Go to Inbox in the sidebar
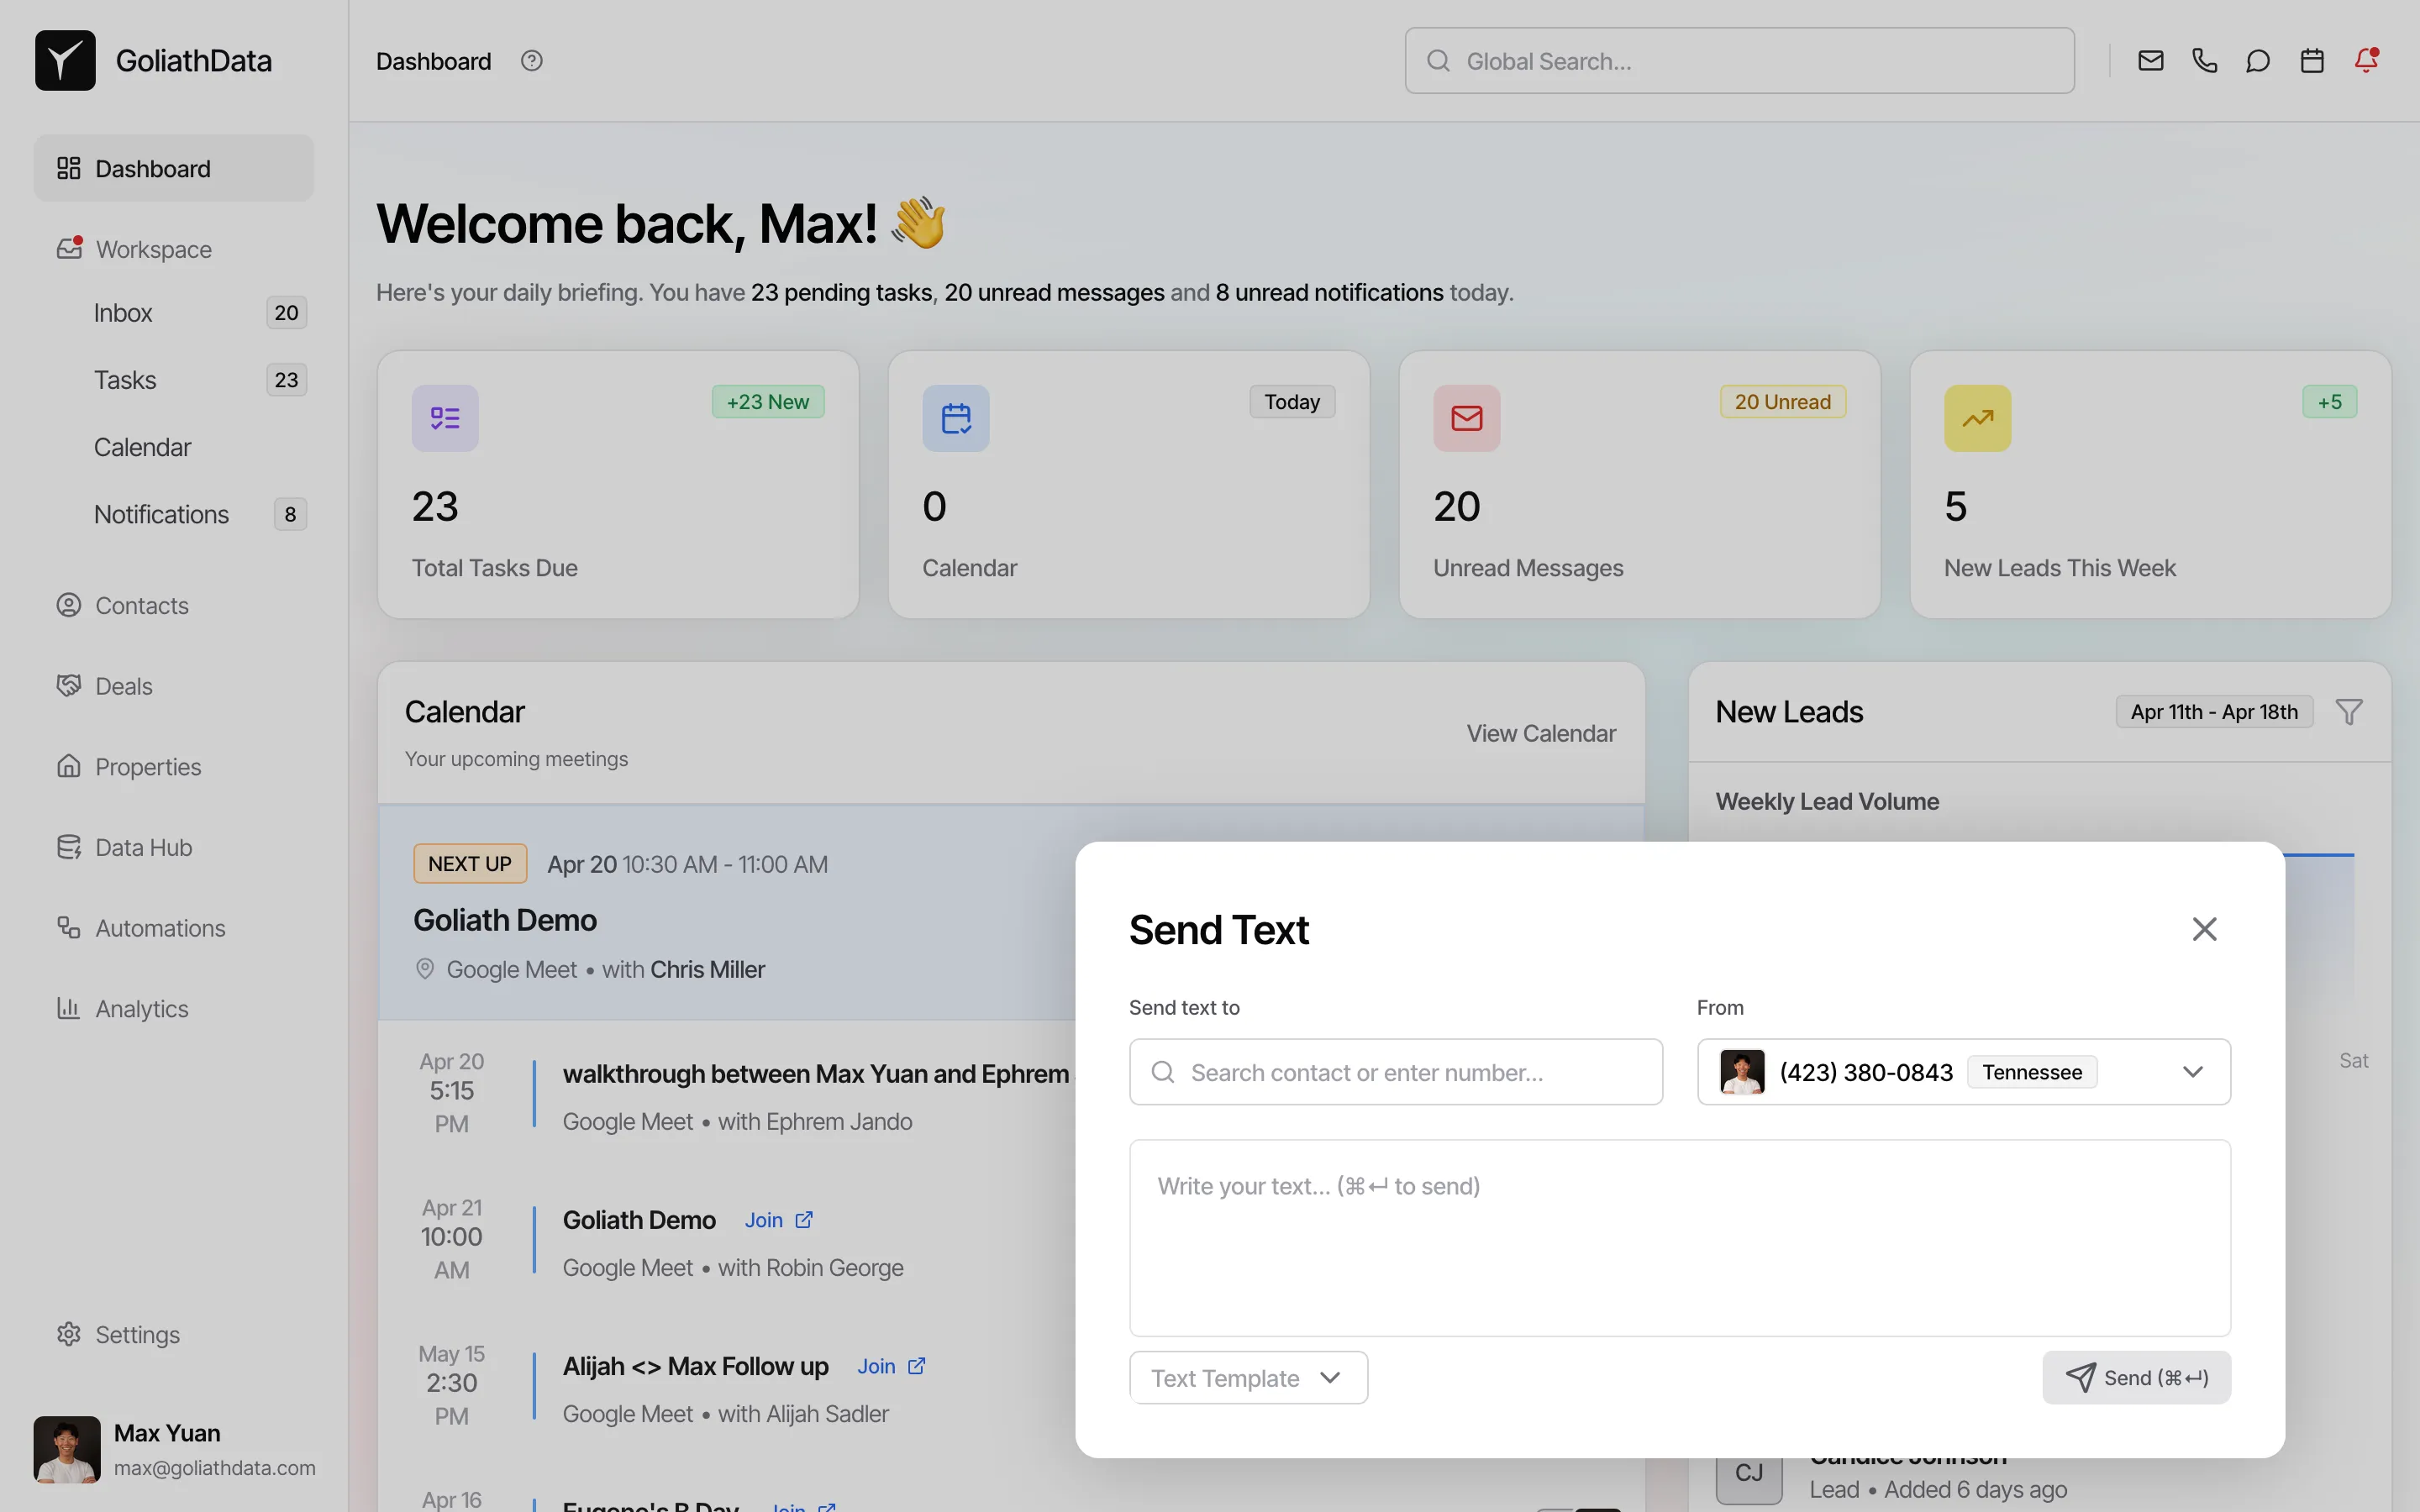Screen dimensions: 2420x1512 click(123, 313)
